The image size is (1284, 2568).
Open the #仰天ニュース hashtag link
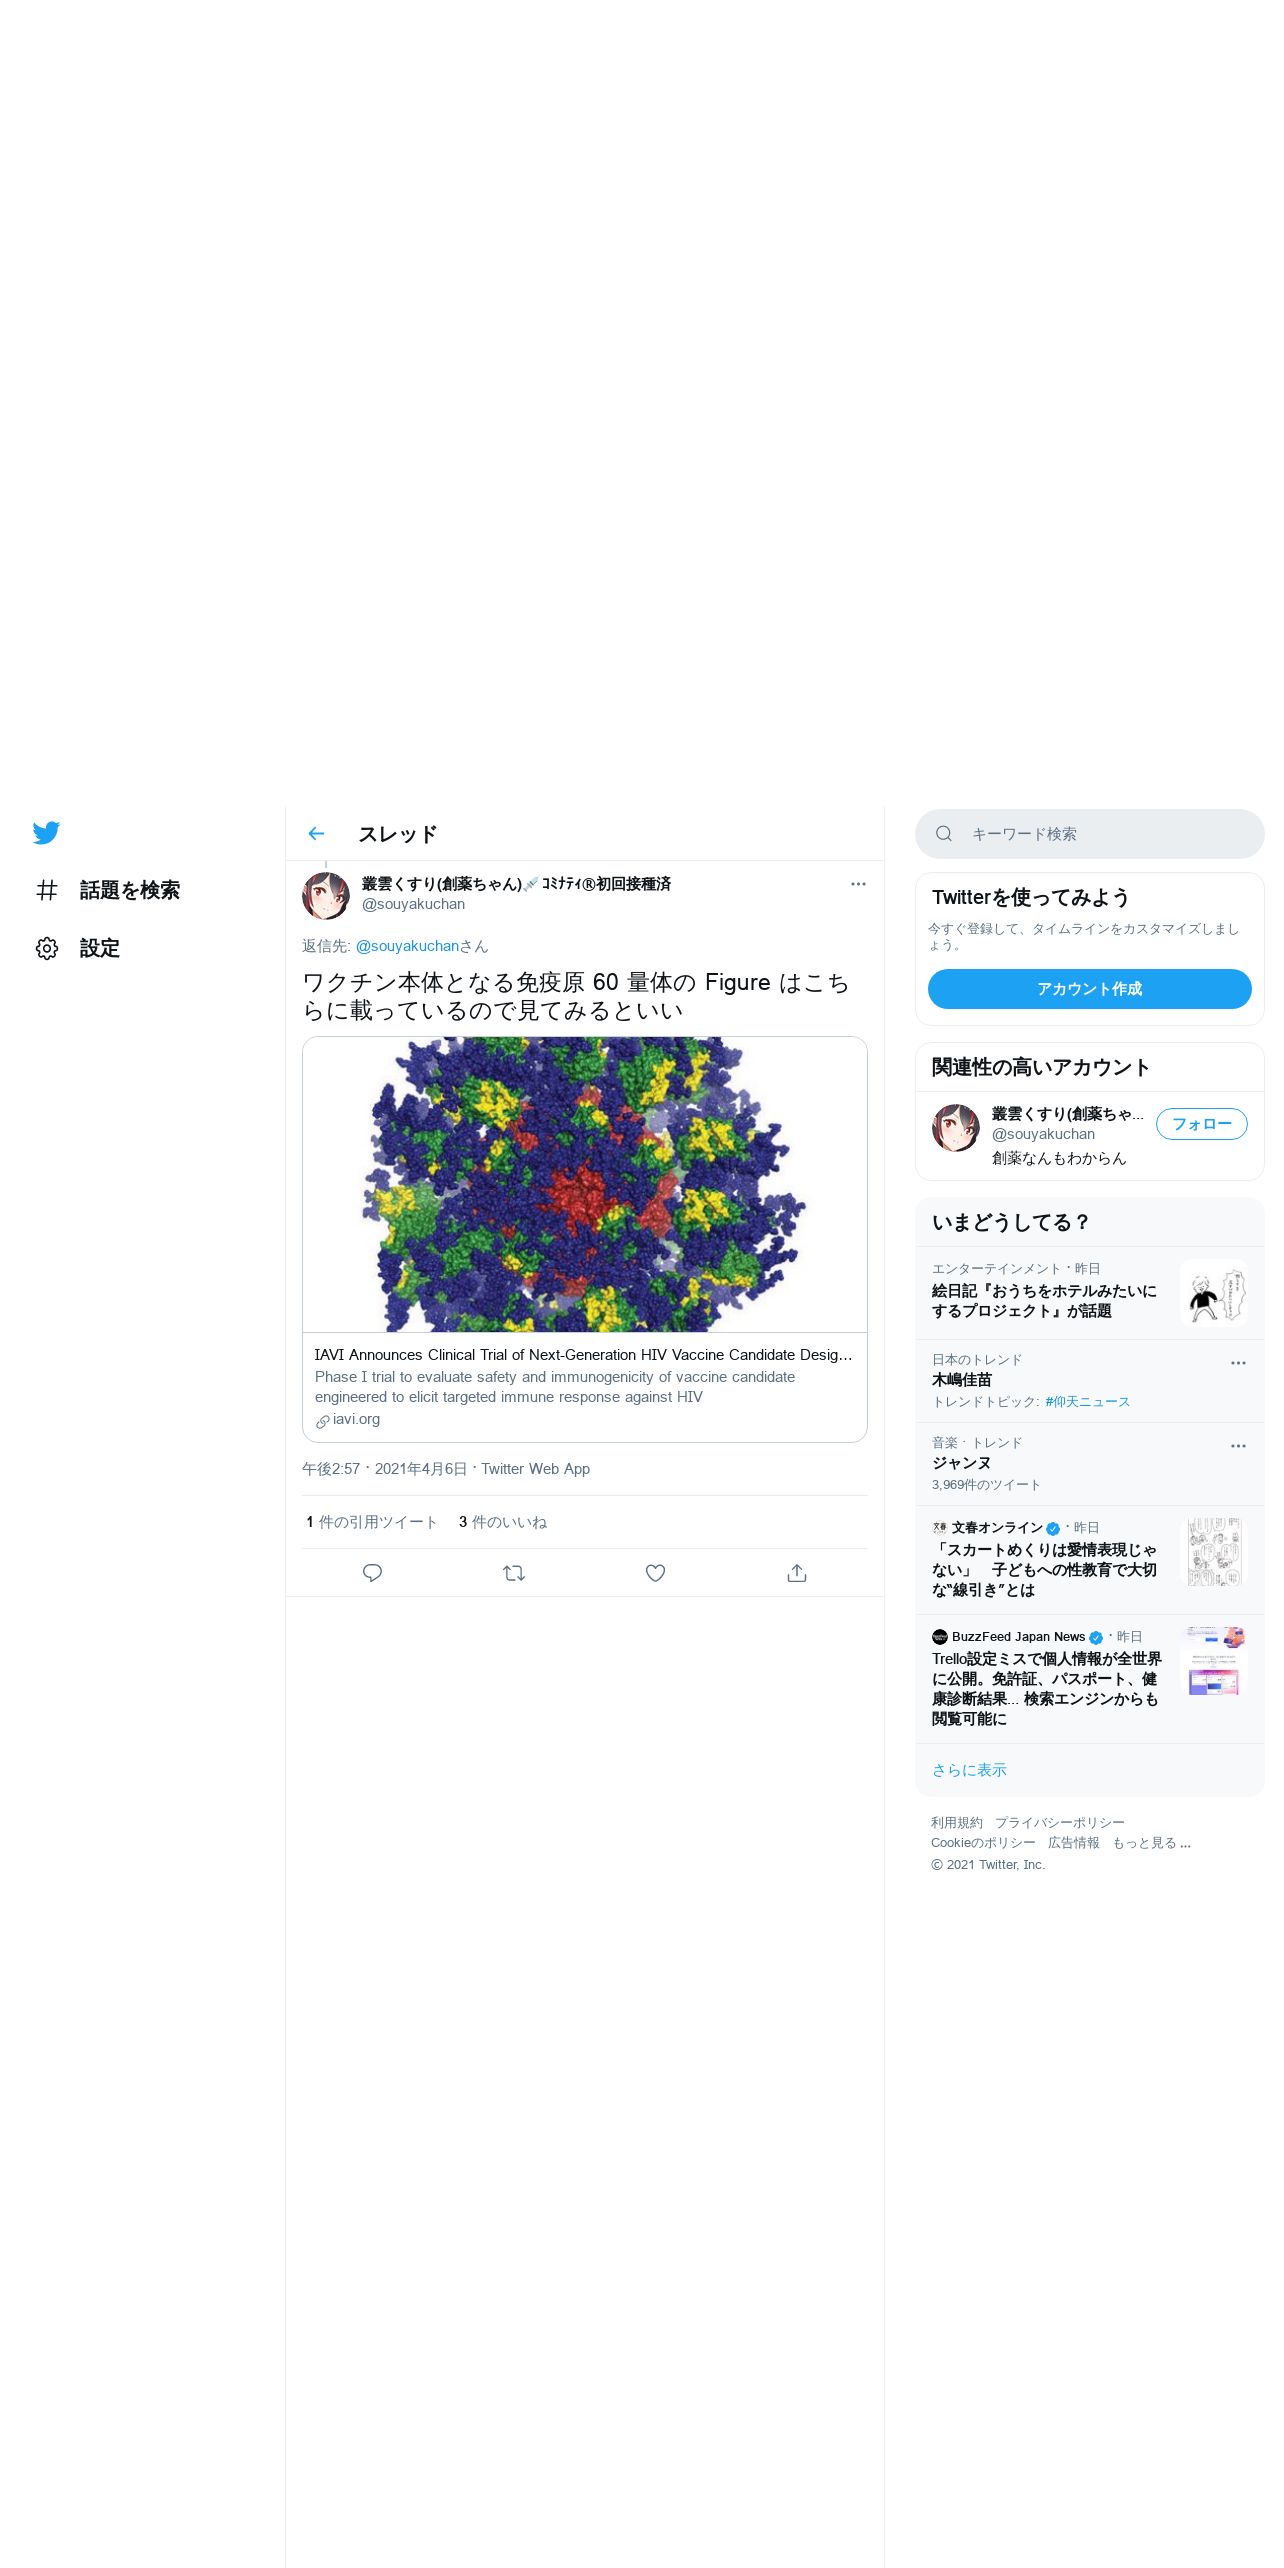pos(1087,1402)
